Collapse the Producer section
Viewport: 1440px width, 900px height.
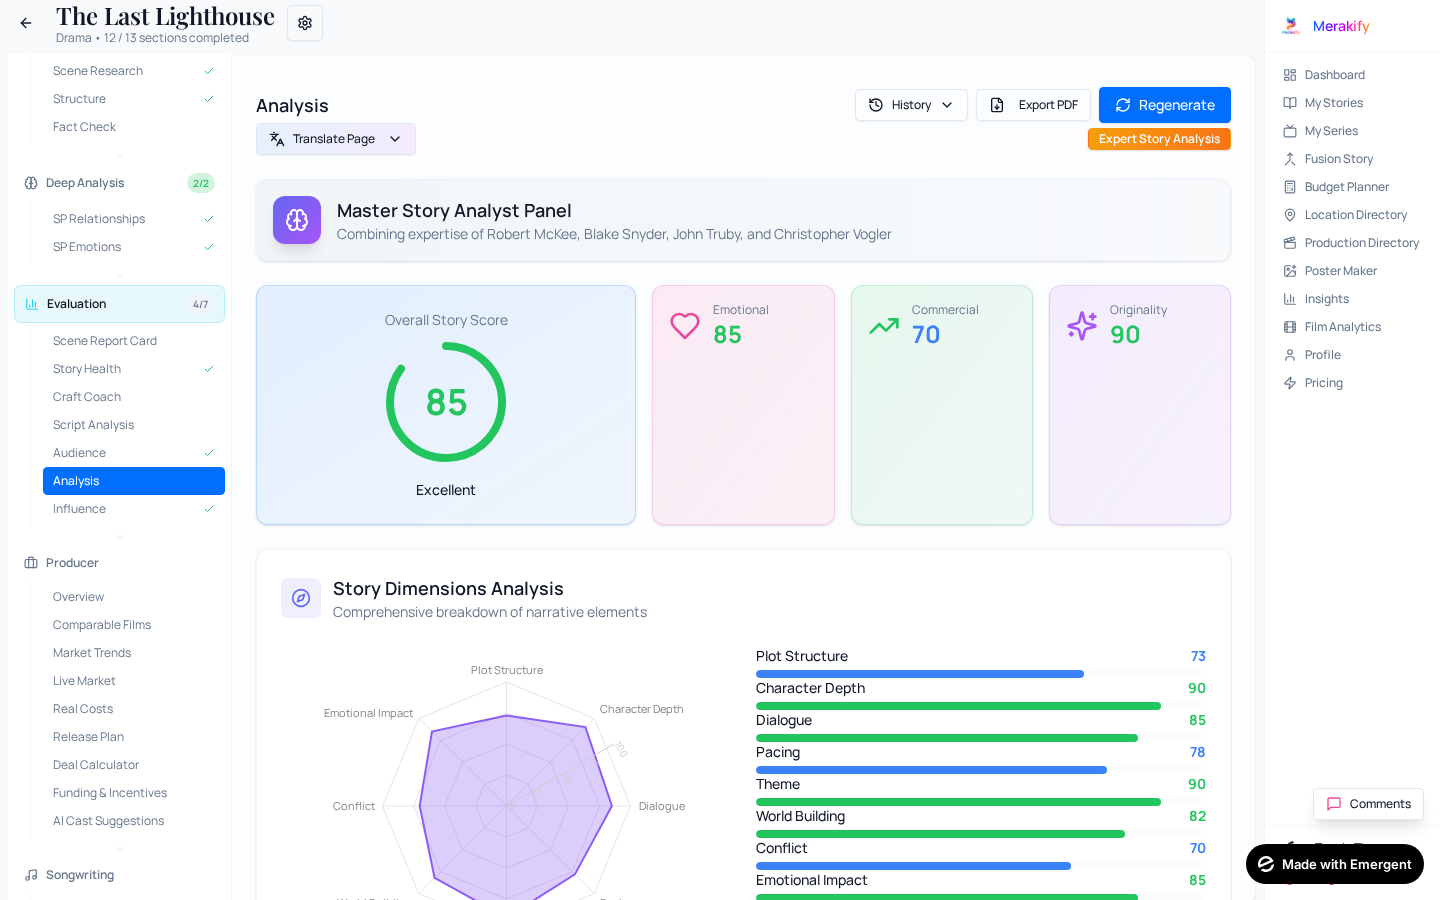[x=119, y=563]
